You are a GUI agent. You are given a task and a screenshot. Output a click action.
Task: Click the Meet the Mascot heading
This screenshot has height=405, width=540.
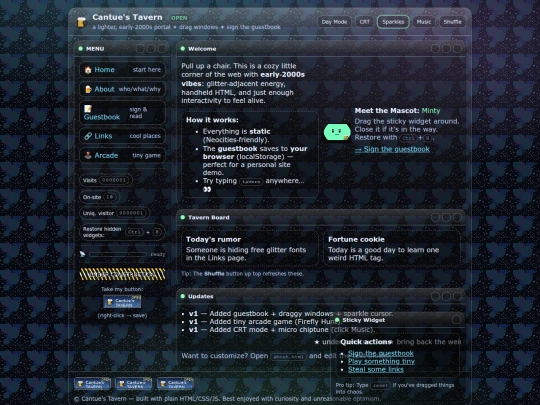pyautogui.click(x=397, y=111)
